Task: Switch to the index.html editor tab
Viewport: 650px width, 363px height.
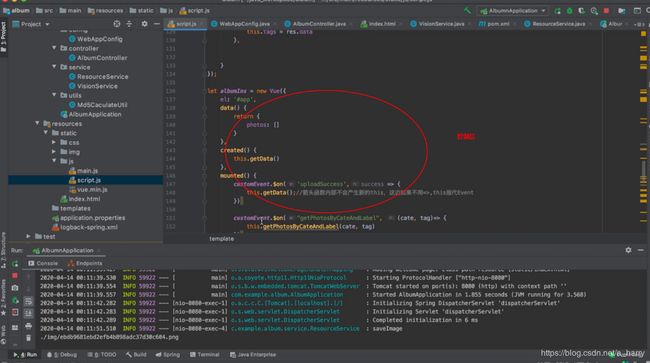Action: (x=378, y=24)
